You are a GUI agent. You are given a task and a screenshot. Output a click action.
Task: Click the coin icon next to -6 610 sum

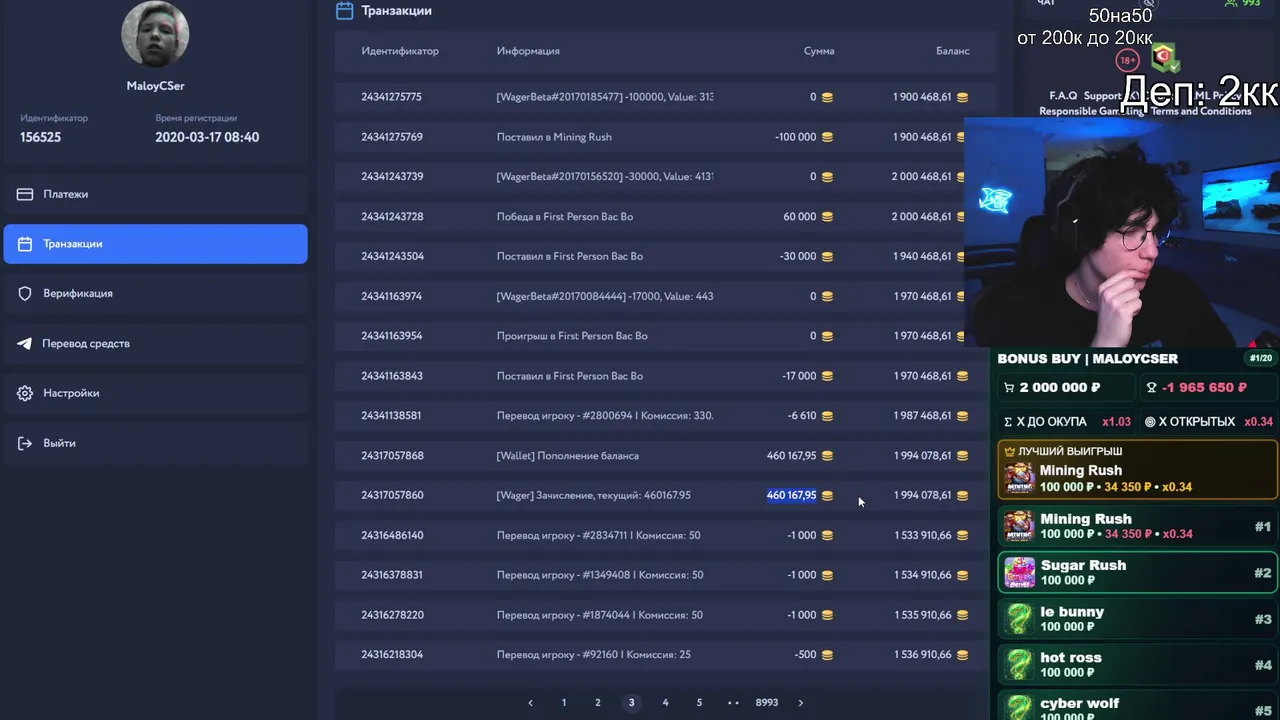827,416
